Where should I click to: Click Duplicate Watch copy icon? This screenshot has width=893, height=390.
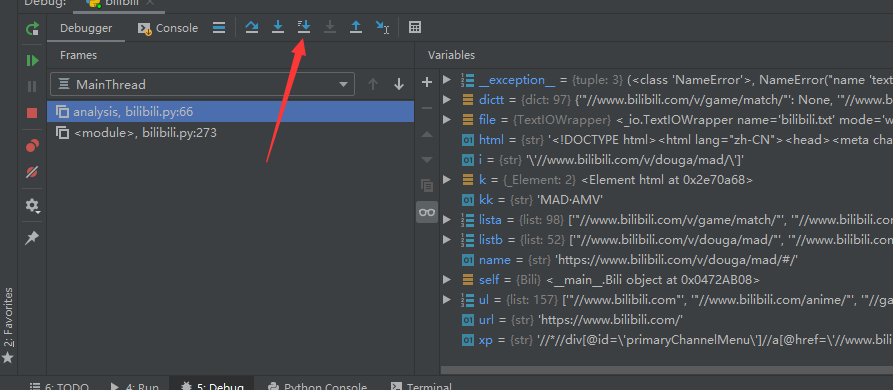427,186
